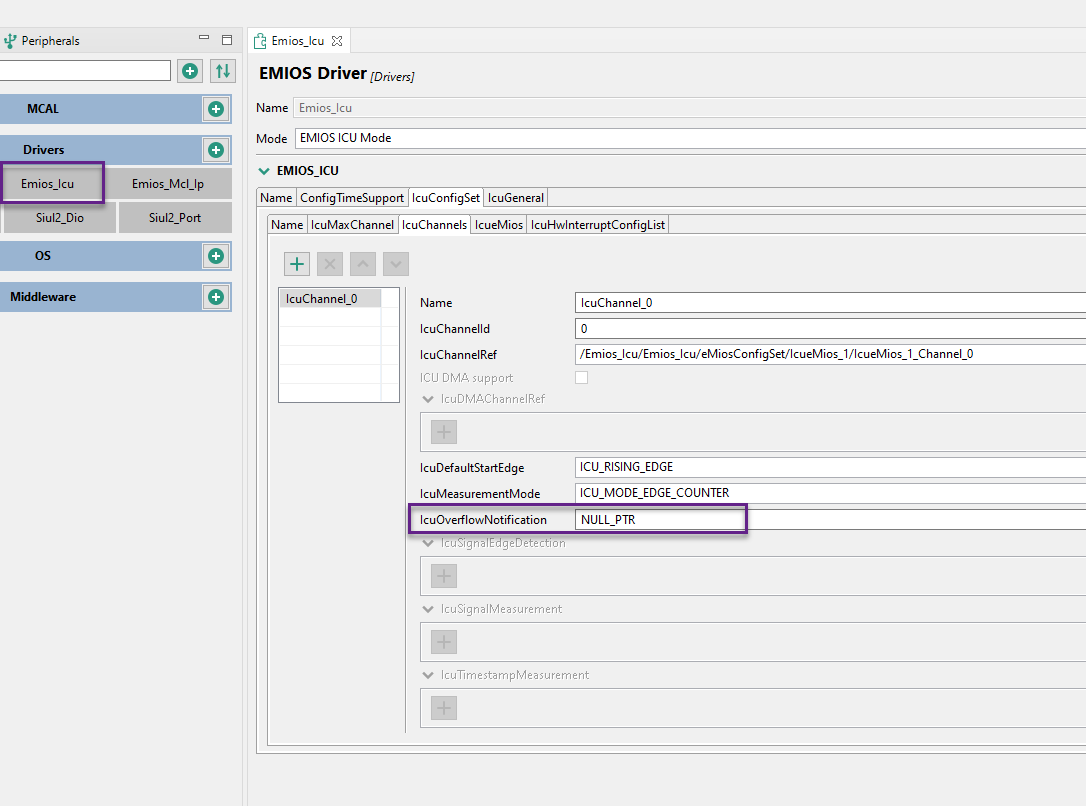Add a new MCAL component
Screen dimensions: 1086x806
(215, 109)
